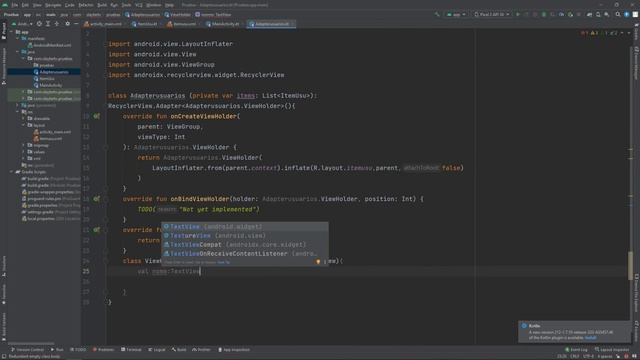Choose TextView (android.widget) completion suggestion
Image resolution: width=640 pixels, height=360 pixels.
point(245,227)
